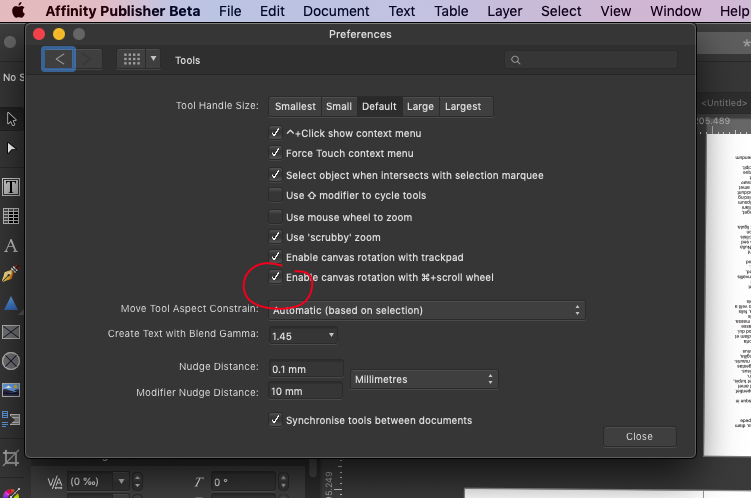This screenshot has height=498, width=751.
Task: Set tool handle size to Large
Action: click(420, 106)
